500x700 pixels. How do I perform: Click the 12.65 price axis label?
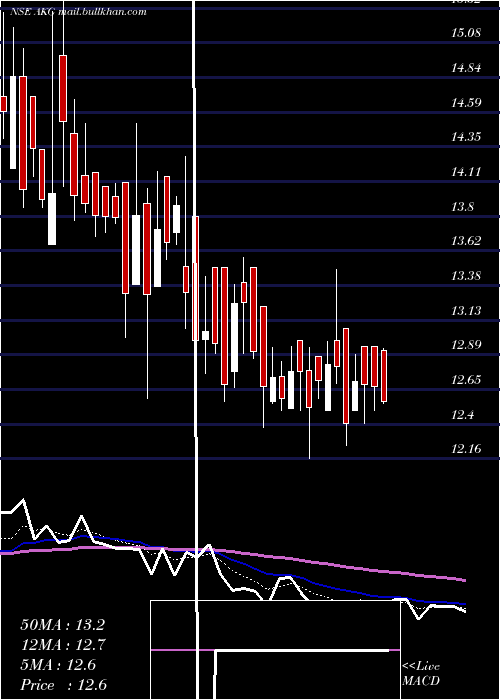[466, 380]
